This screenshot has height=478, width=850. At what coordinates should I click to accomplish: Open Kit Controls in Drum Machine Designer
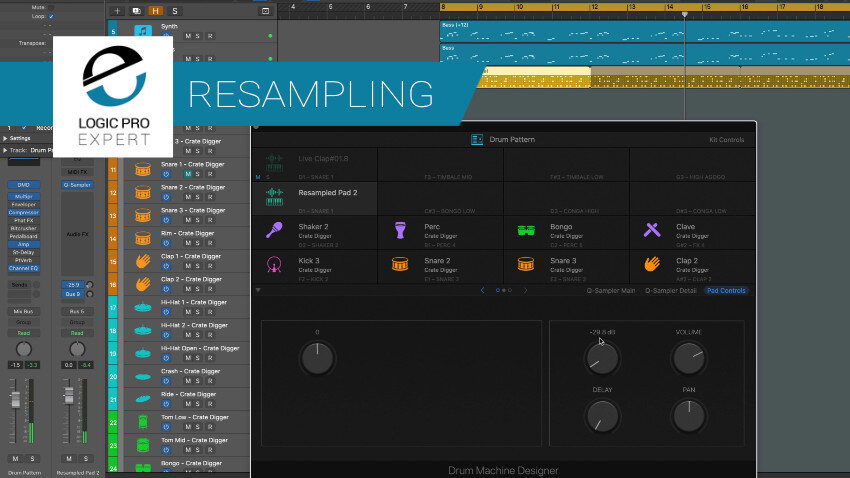[x=726, y=140]
